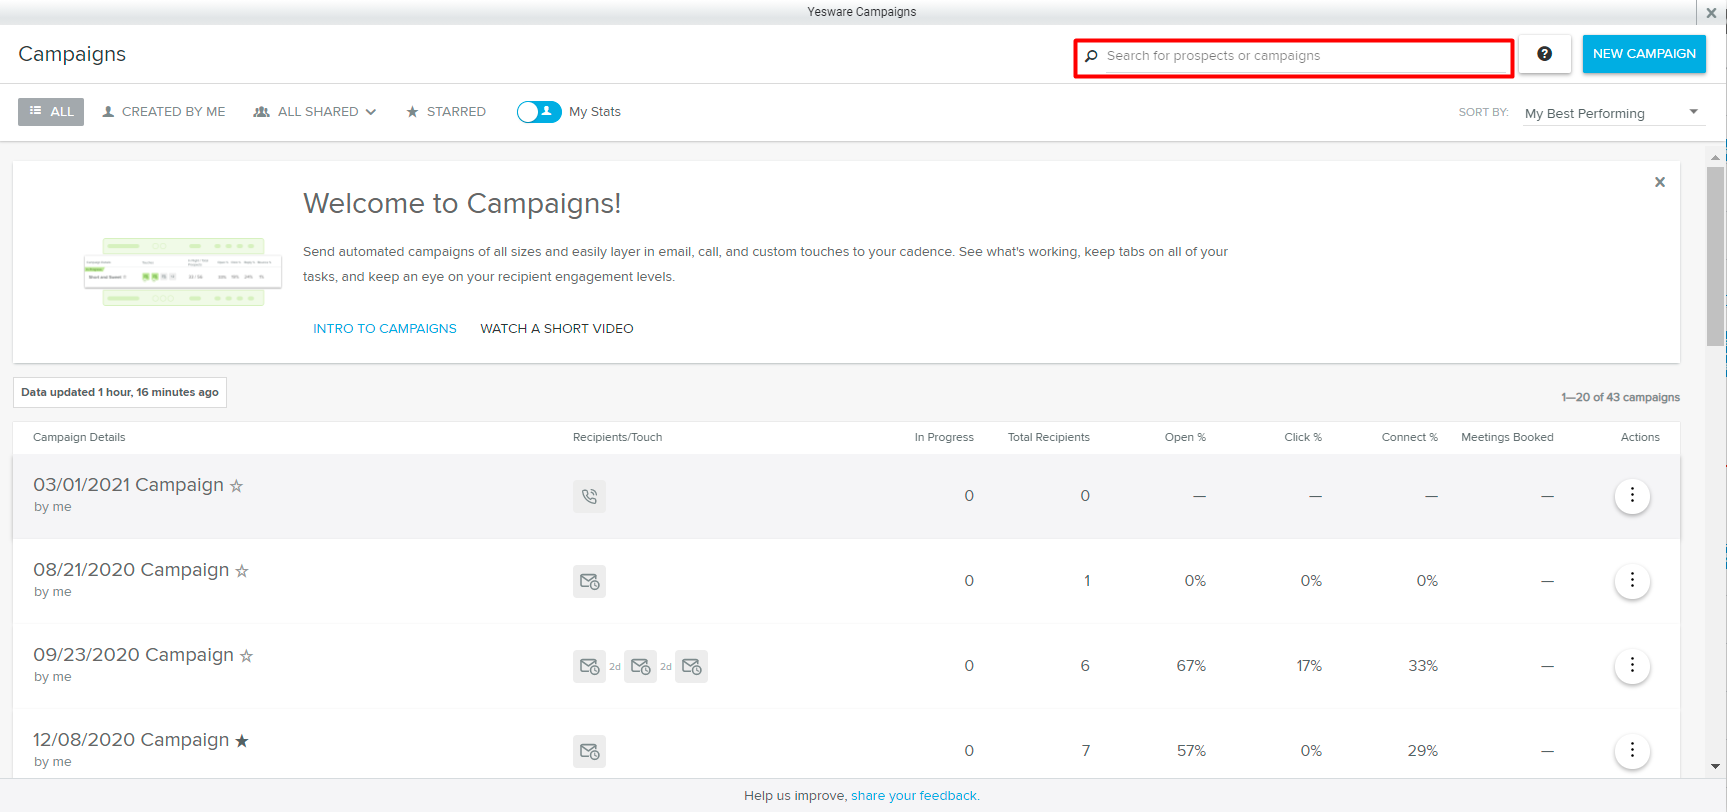Toggle the My Stats switch
The height and width of the screenshot is (812, 1727).
pos(539,112)
